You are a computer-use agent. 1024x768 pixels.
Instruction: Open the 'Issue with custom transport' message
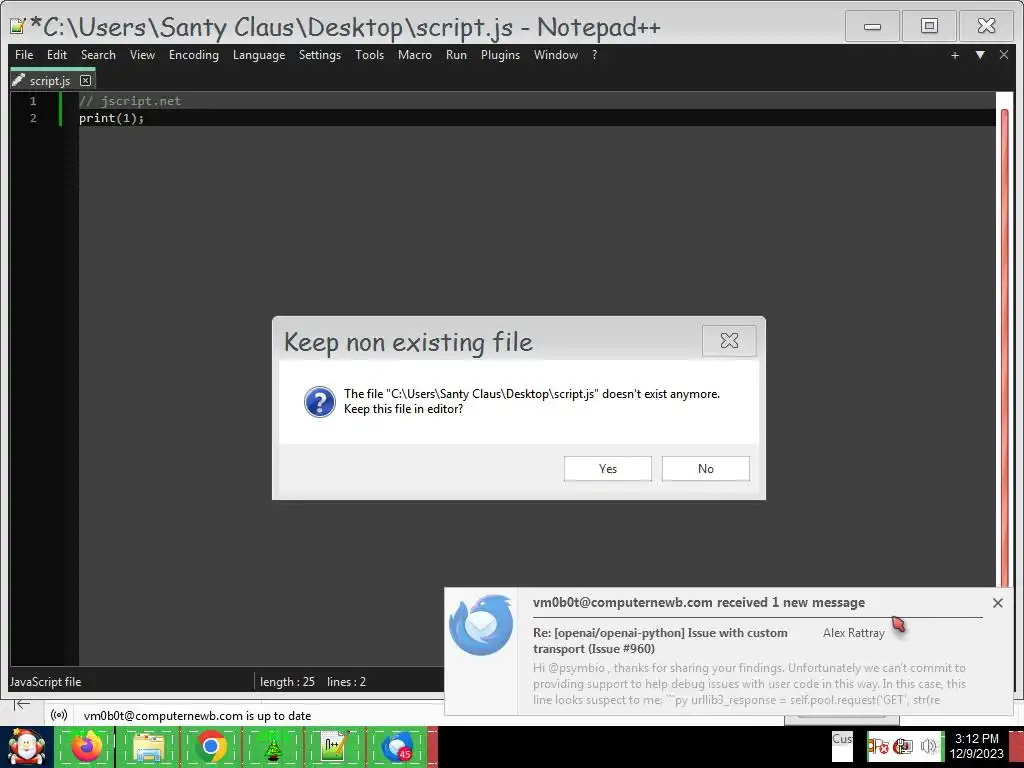(x=660, y=641)
